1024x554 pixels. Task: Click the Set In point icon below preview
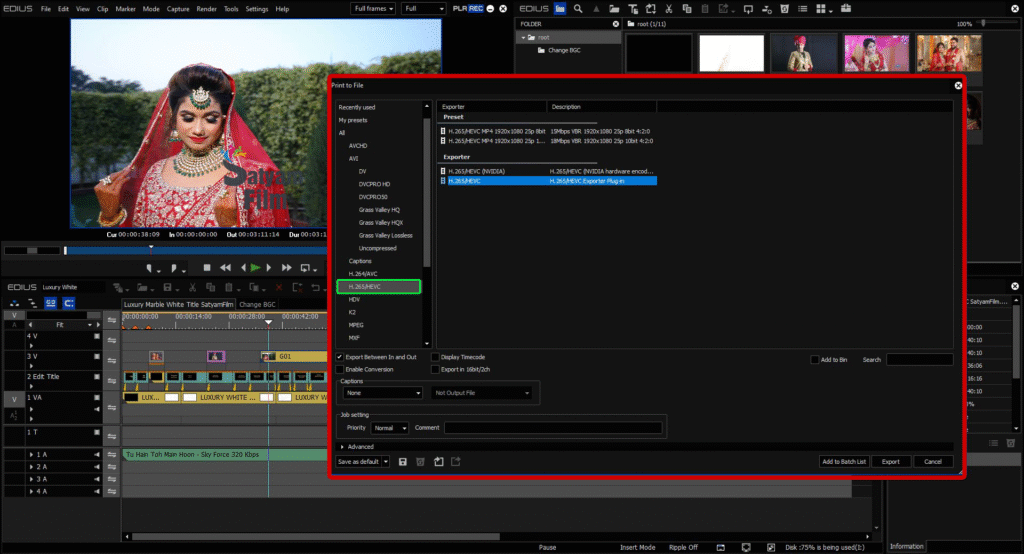point(150,268)
